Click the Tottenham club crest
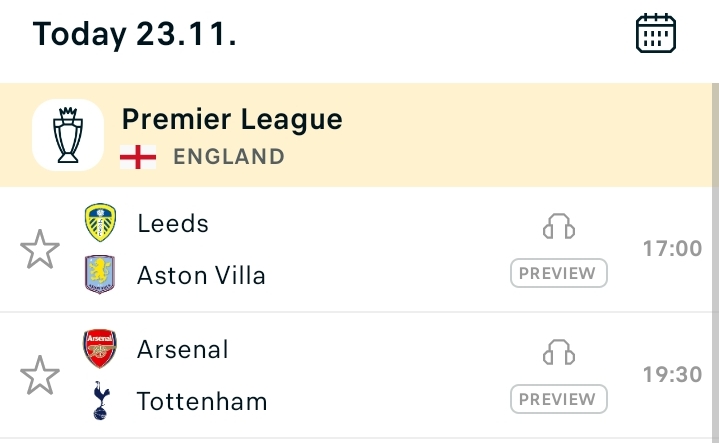This screenshot has height=443, width=719. [100, 401]
